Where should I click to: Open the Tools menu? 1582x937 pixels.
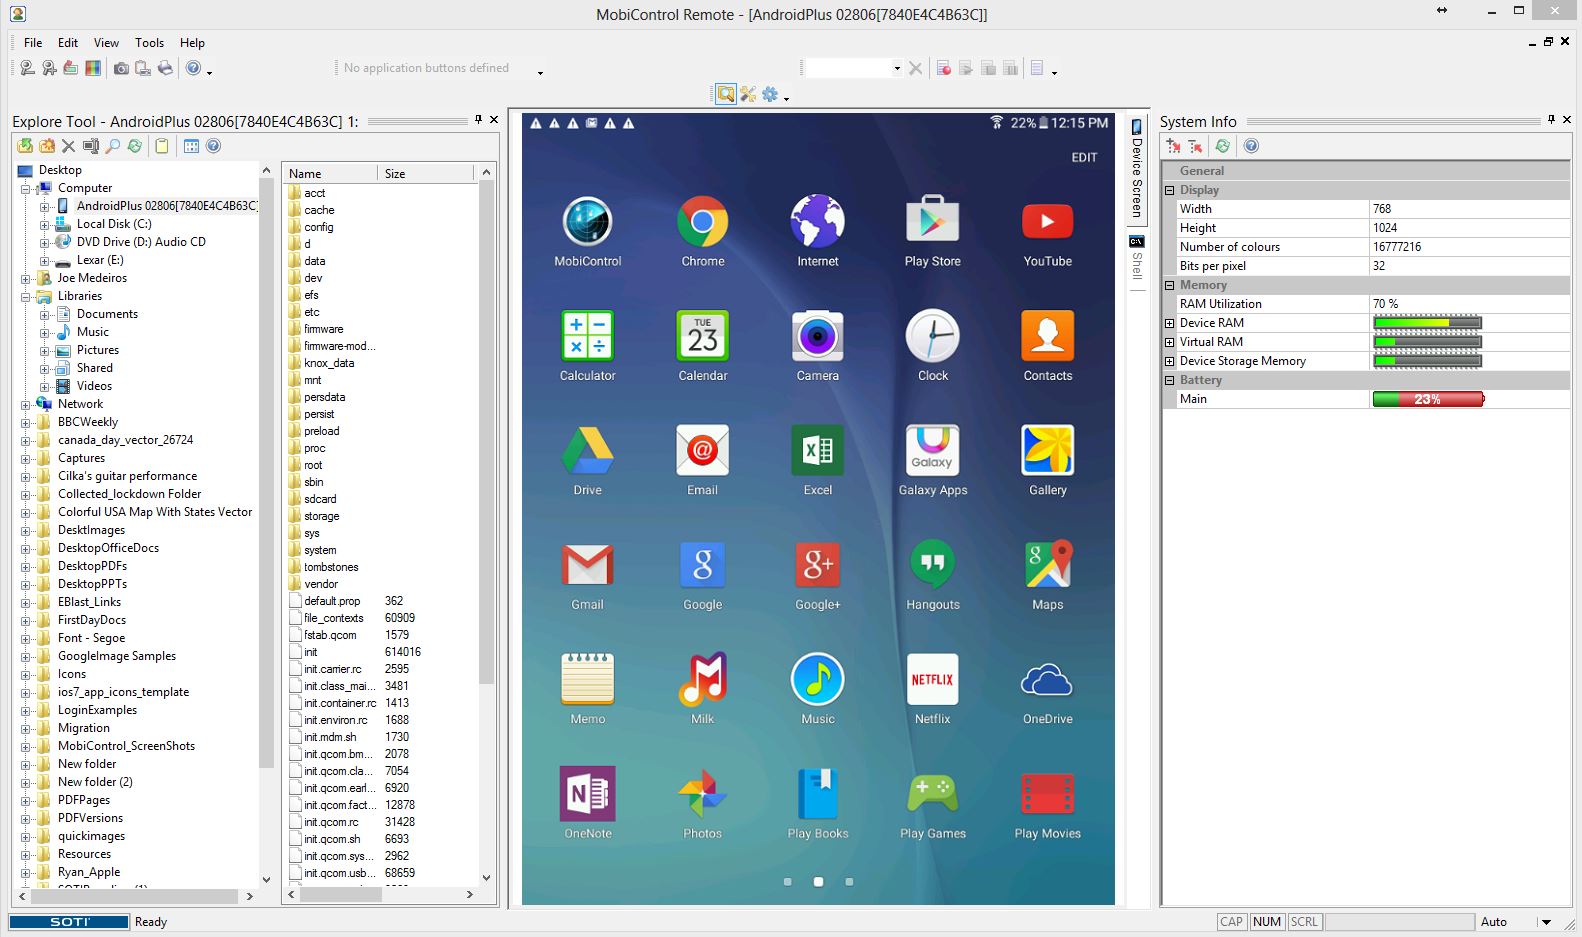tap(149, 43)
